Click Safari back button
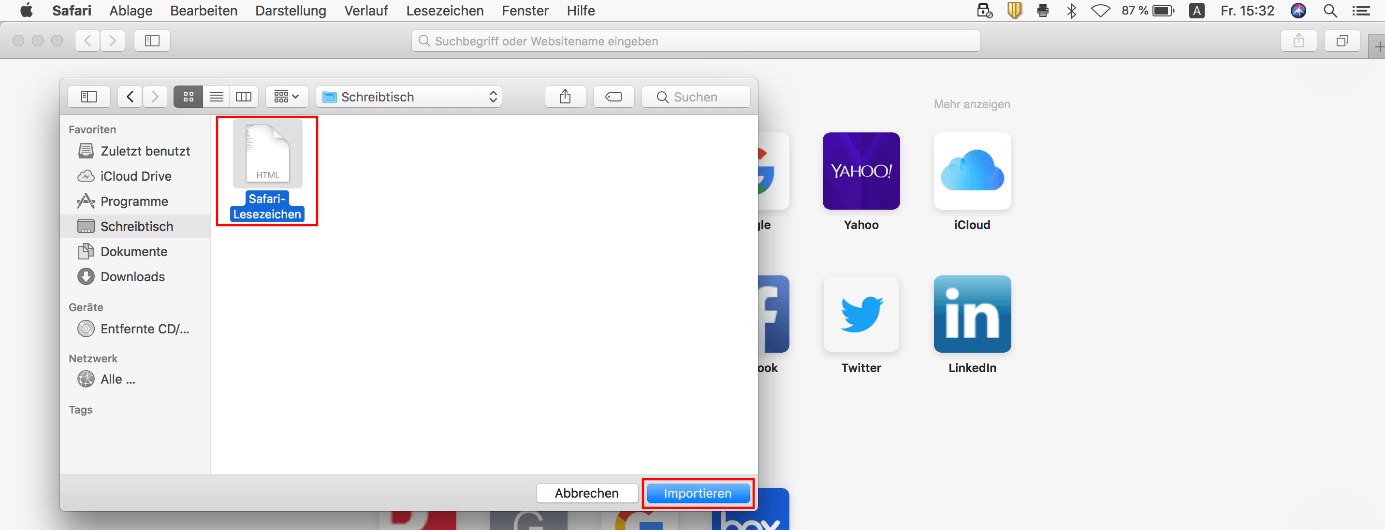1385x530 pixels. pyautogui.click(x=88, y=41)
